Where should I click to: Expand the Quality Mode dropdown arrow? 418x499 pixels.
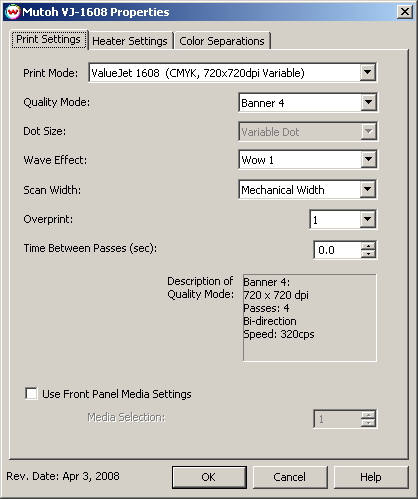[368, 102]
